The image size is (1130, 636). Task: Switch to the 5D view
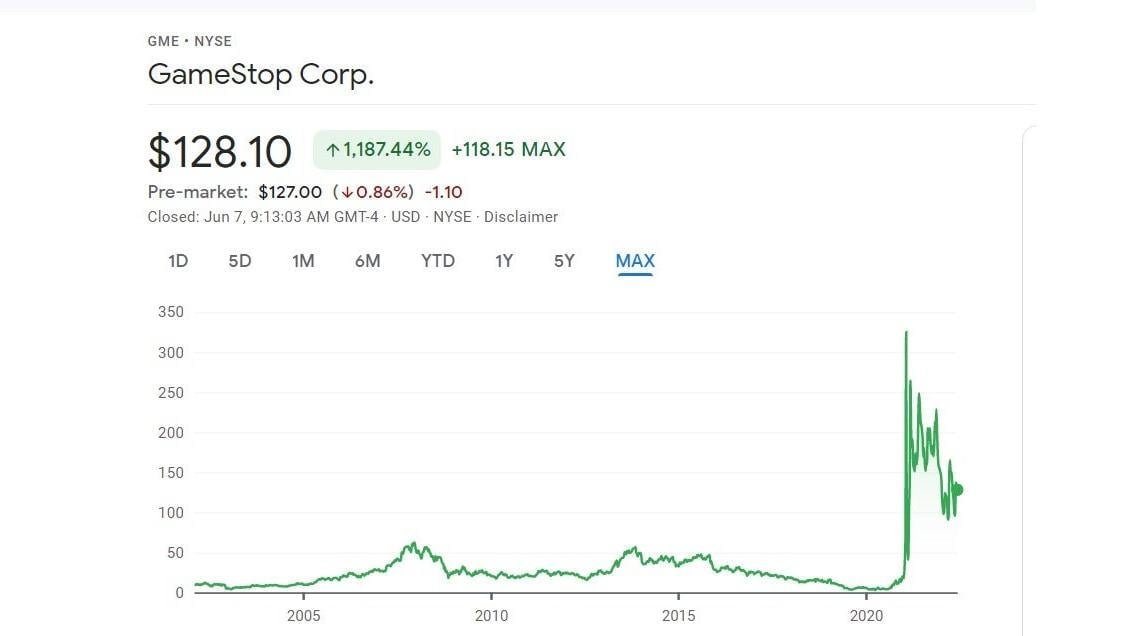click(240, 260)
